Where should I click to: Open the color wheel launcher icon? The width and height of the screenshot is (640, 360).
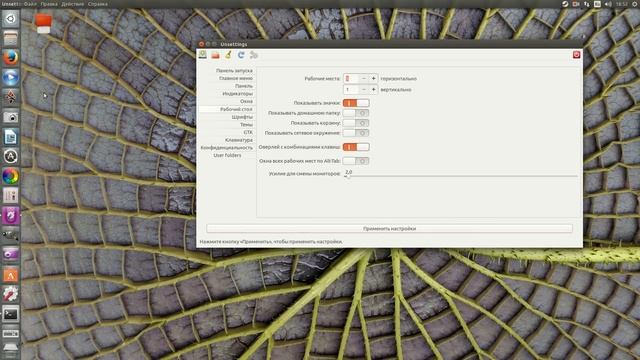[11, 176]
